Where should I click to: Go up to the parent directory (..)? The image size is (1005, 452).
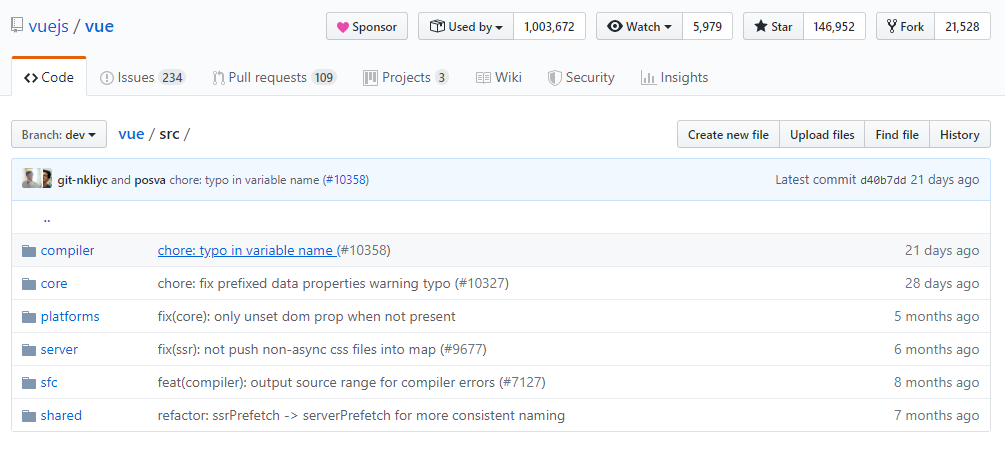tap(47, 218)
